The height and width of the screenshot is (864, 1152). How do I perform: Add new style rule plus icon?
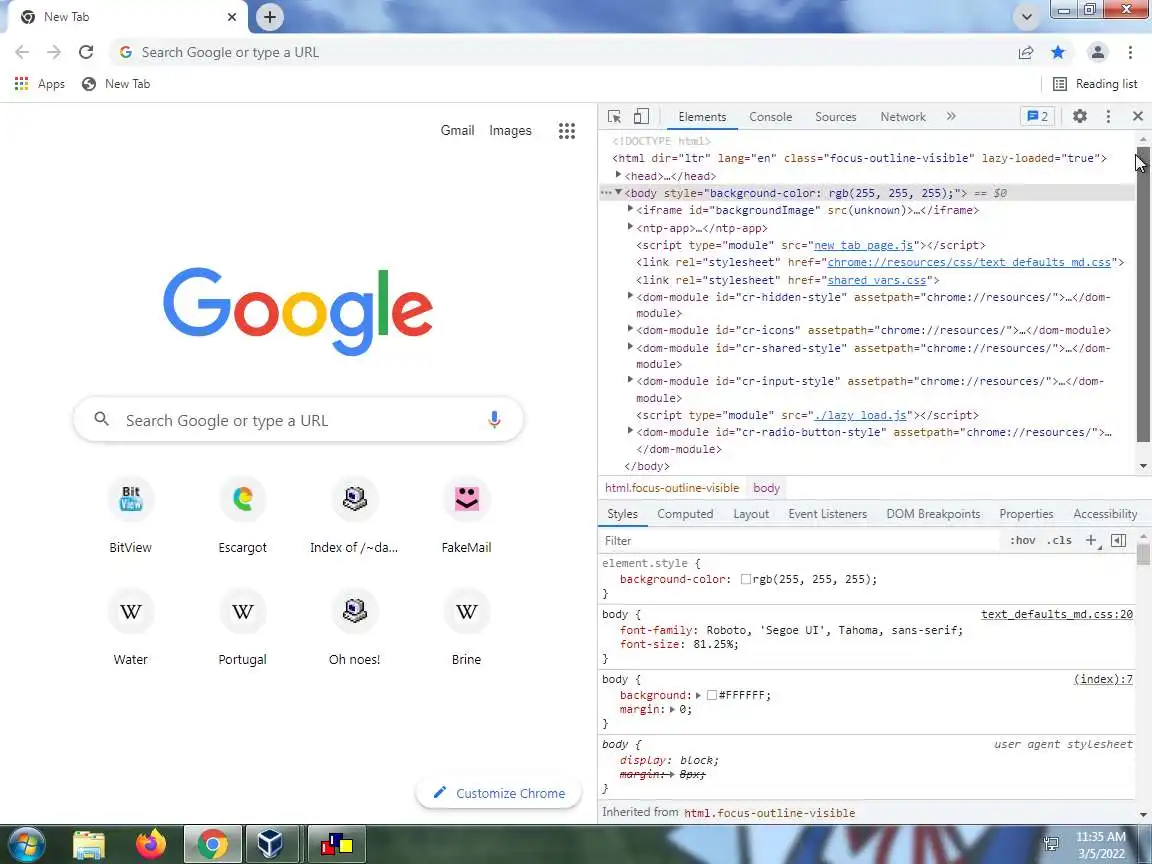pyautogui.click(x=1091, y=540)
